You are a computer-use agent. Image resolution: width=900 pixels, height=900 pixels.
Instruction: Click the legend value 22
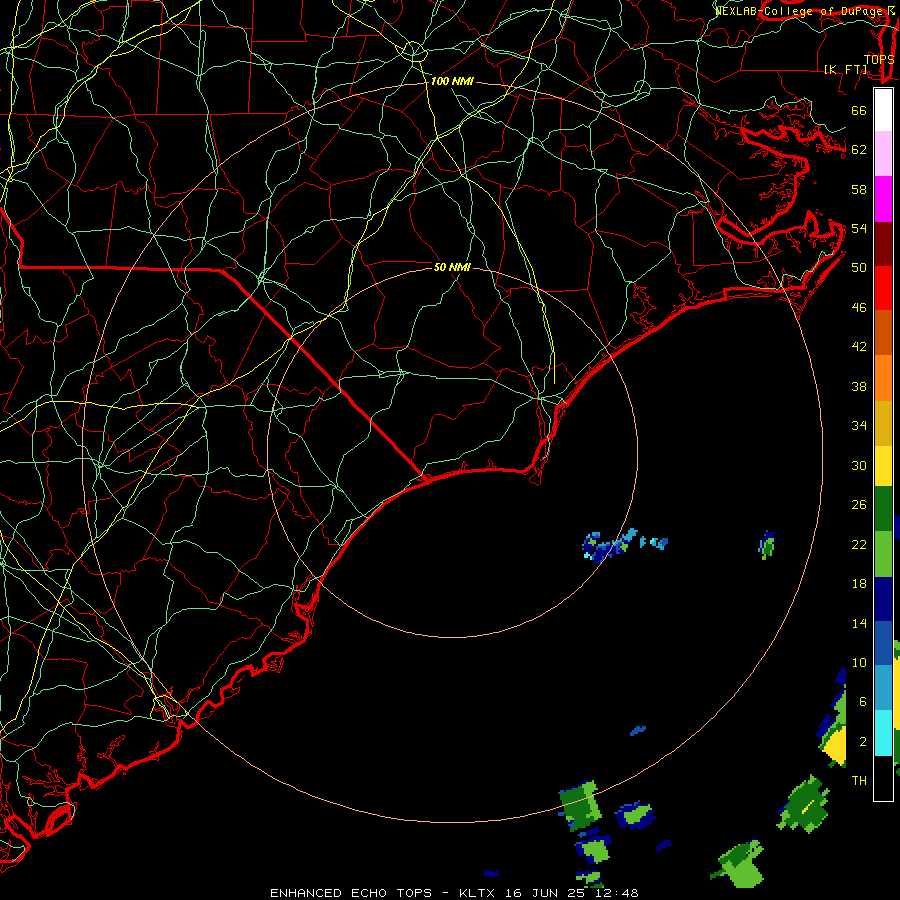point(859,544)
